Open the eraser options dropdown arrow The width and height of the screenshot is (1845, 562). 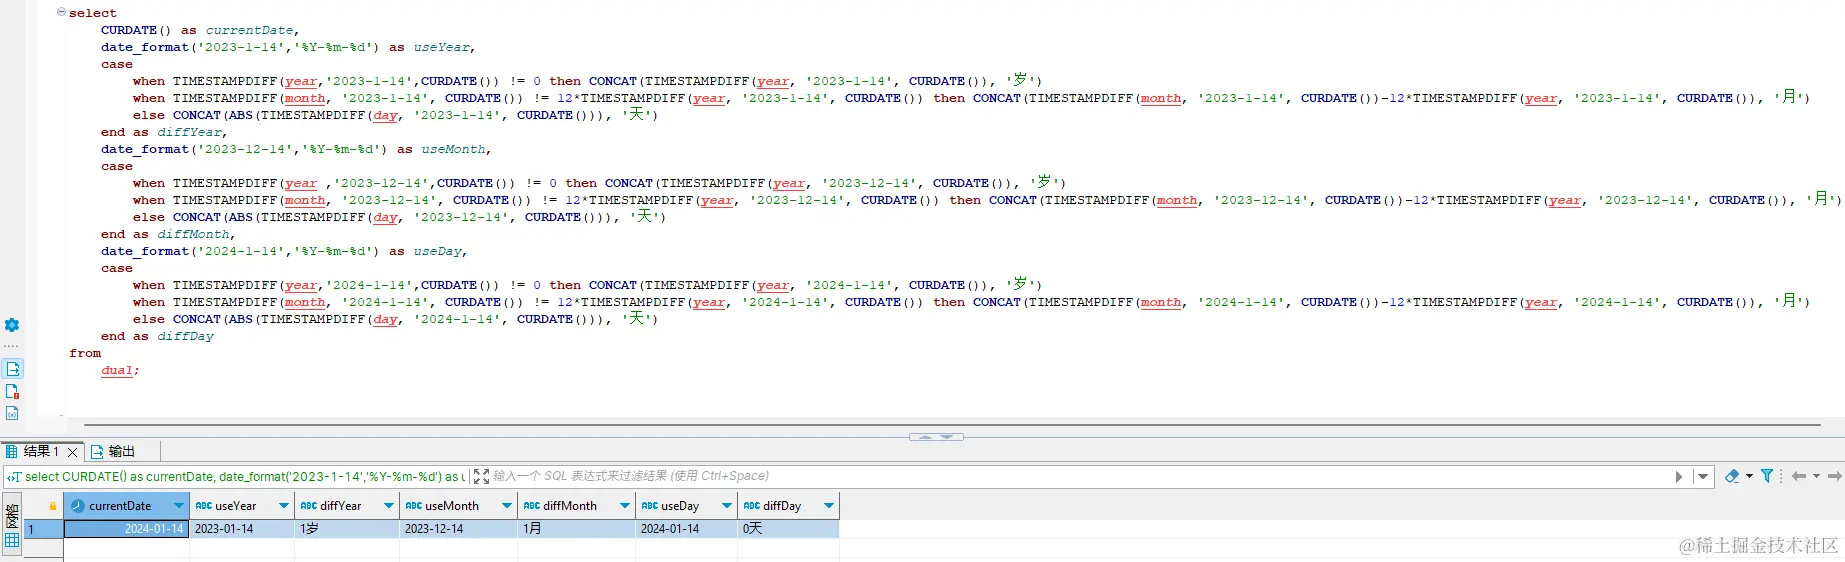pyautogui.click(x=1749, y=476)
